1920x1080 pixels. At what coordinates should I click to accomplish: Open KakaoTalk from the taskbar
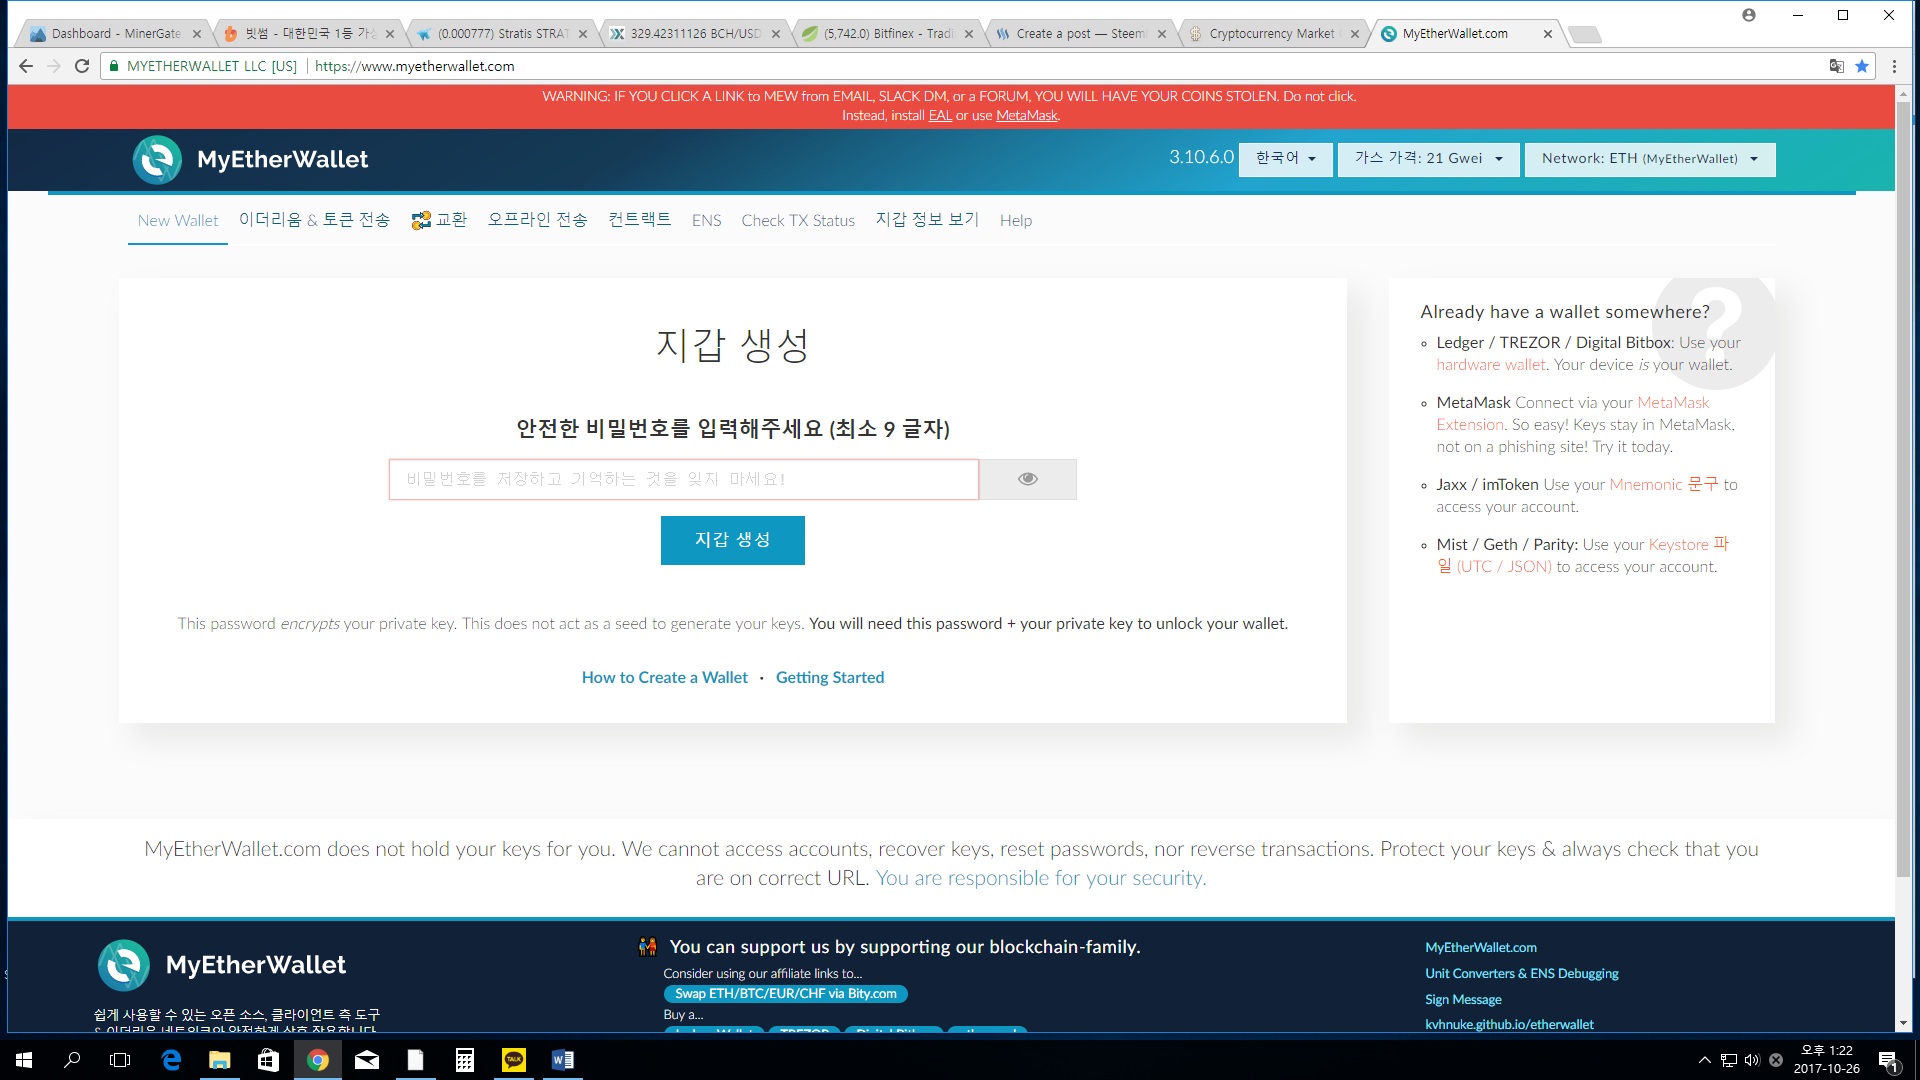tap(514, 1060)
